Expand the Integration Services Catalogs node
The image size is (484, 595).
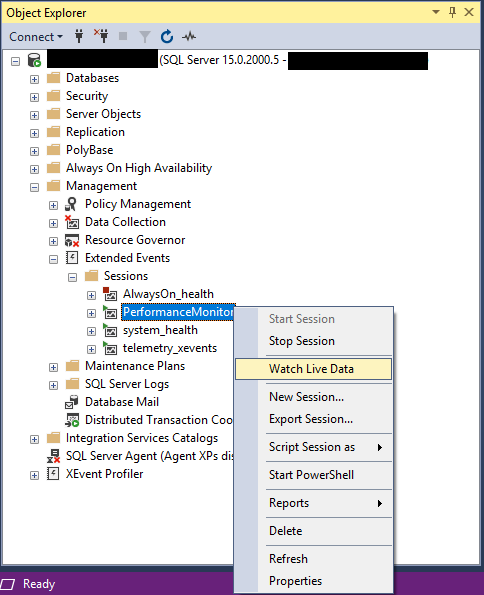pyautogui.click(x=35, y=439)
